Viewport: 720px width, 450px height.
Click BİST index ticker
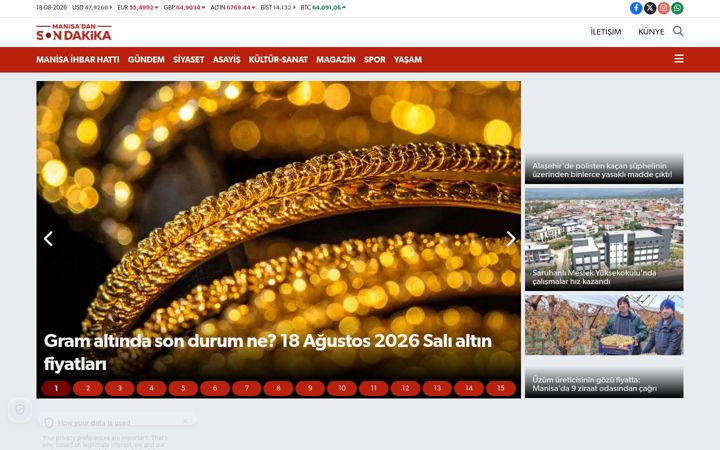[278, 7]
